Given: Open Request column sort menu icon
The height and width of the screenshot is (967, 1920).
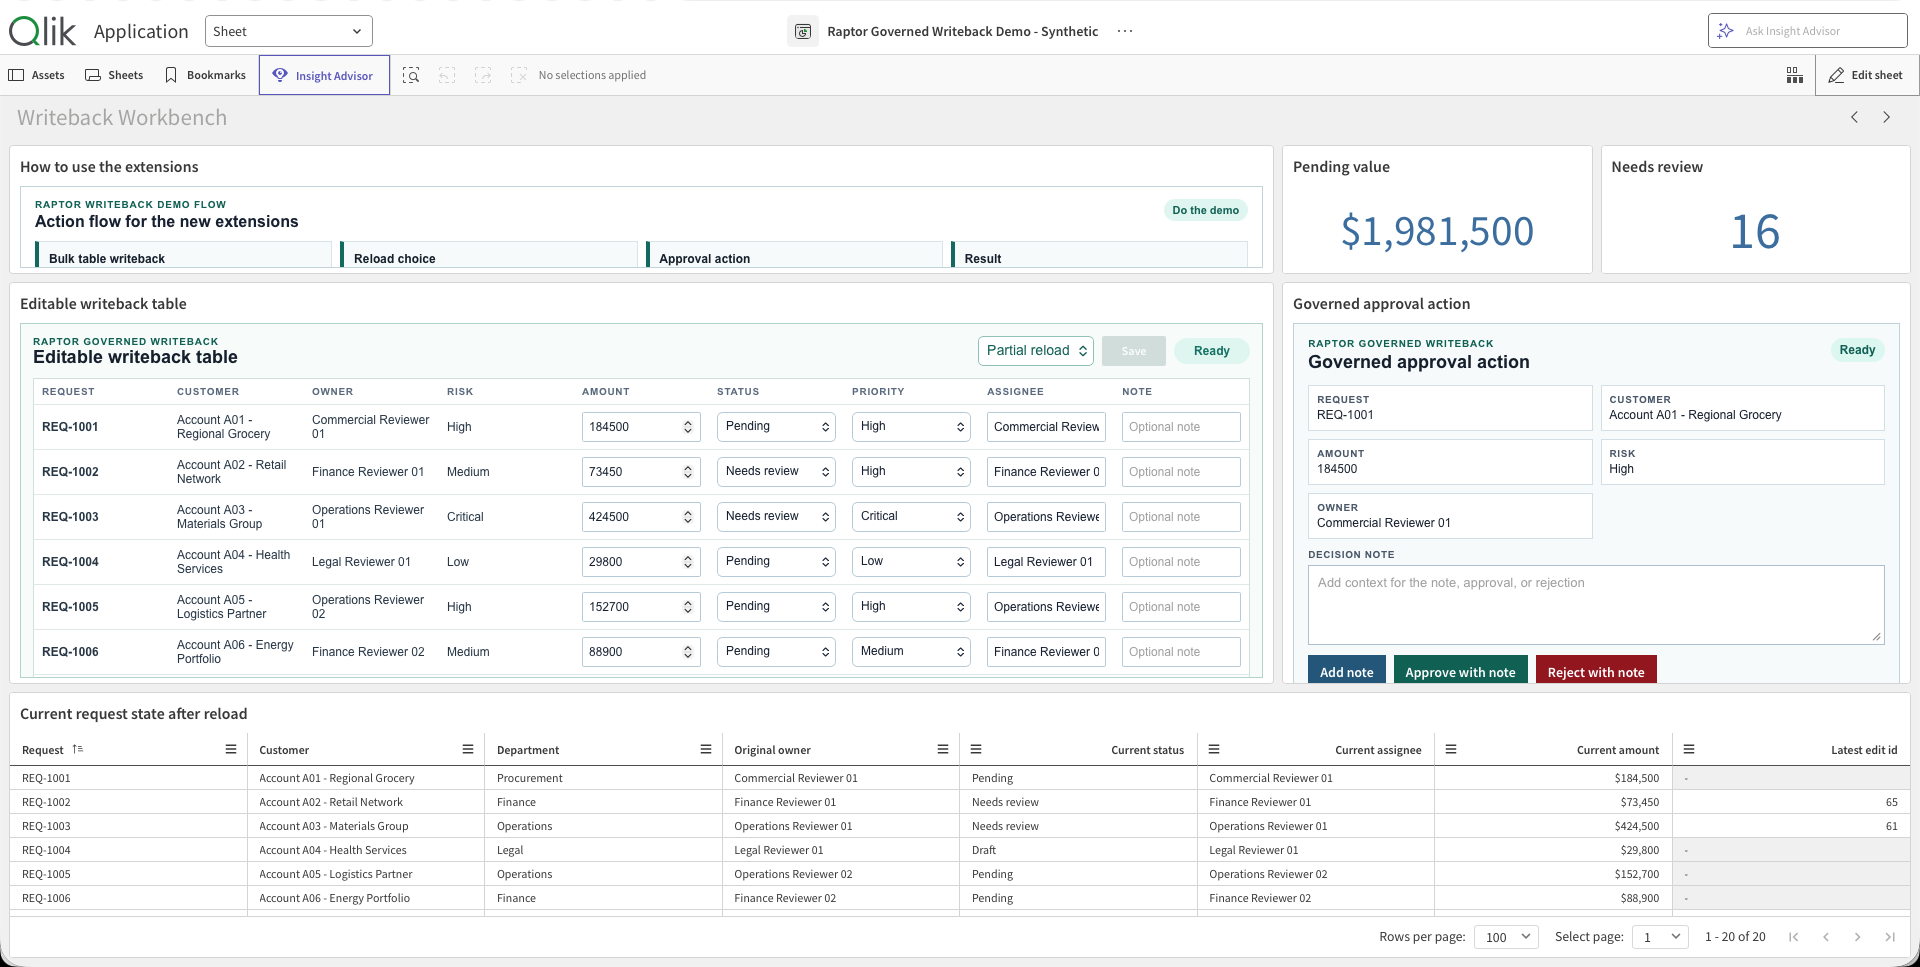Looking at the screenshot, I should [x=231, y=749].
